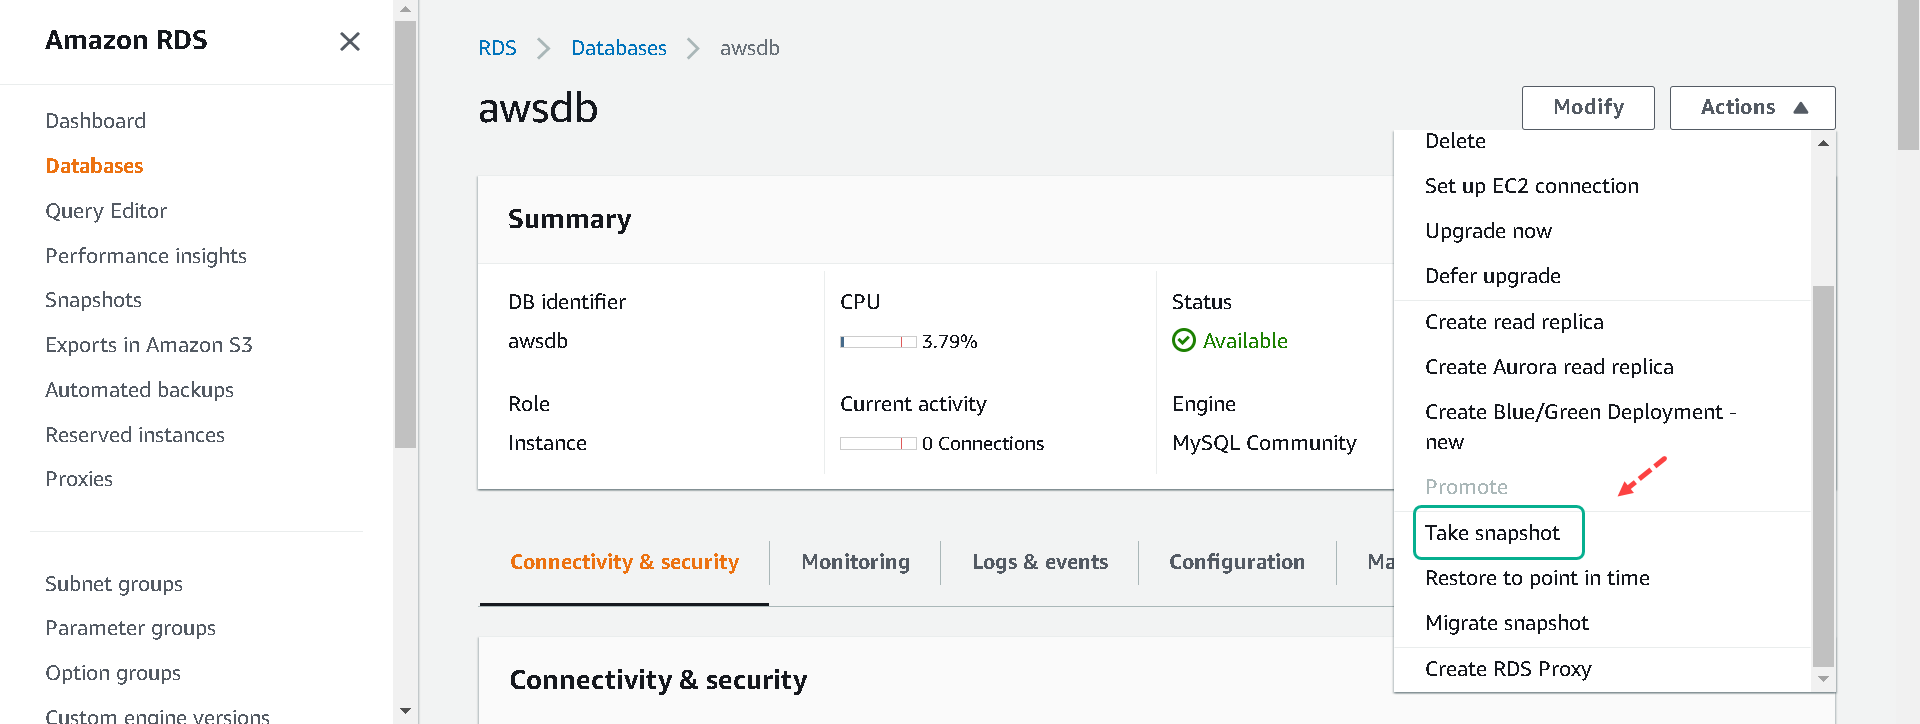
Task: Click the Modify button
Action: (1588, 107)
